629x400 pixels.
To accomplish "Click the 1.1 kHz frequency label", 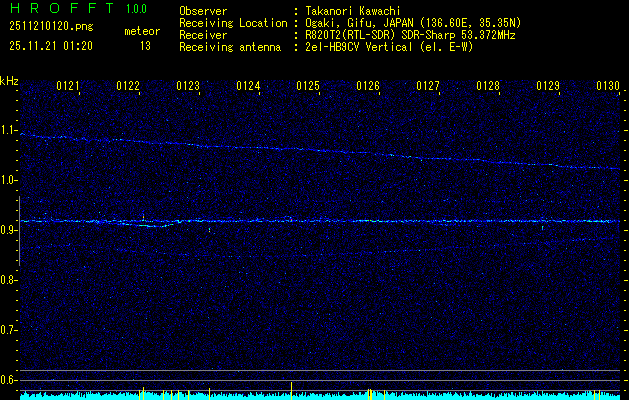I will coord(9,130).
